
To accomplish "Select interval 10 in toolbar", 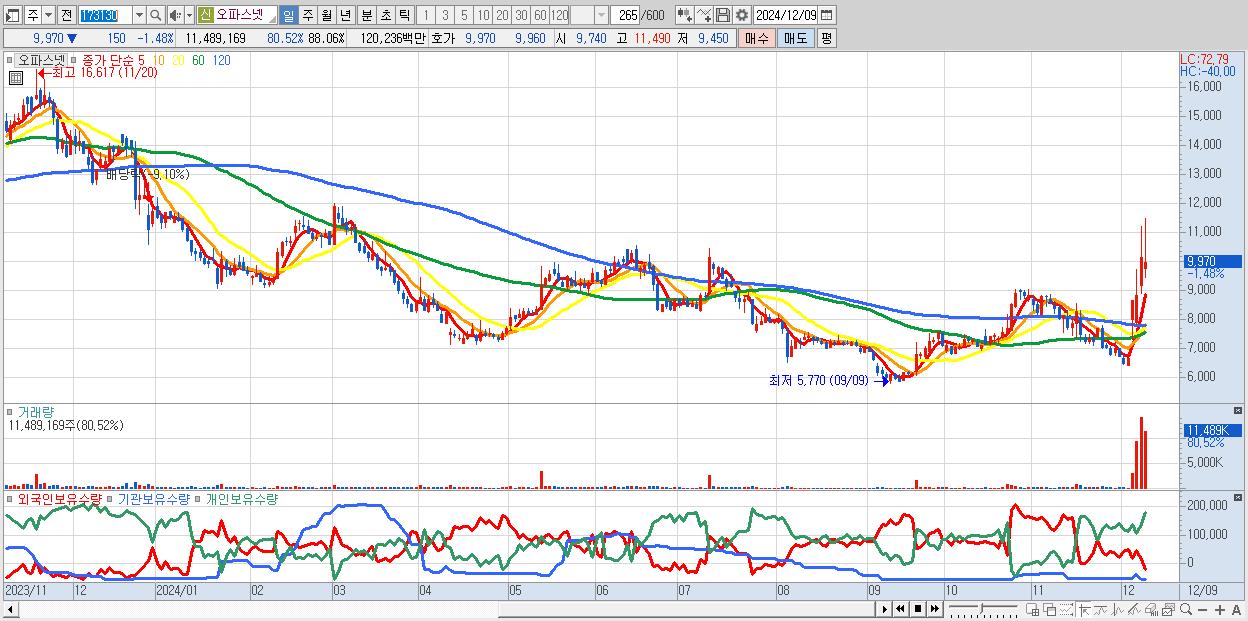I will click(483, 15).
